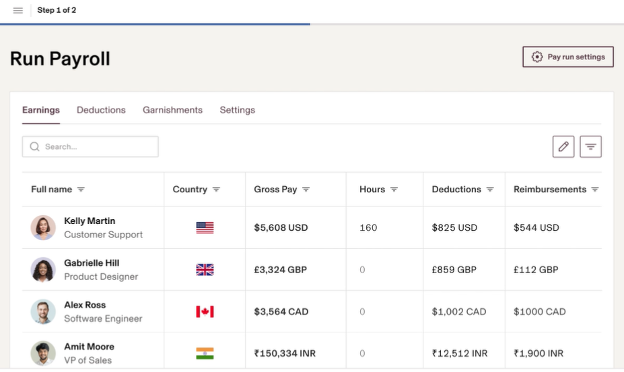Click Kelly Martin's avatar
This screenshot has height=372, width=624.
43,228
